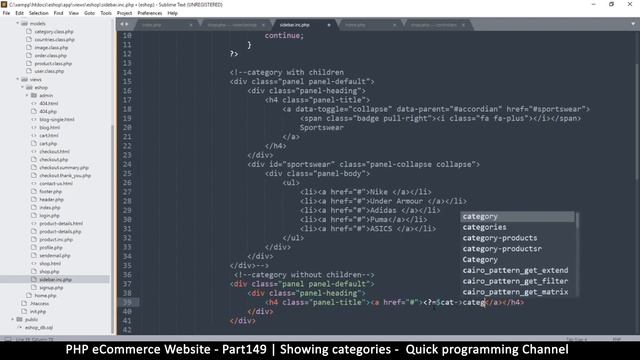Screen dimensions: 640x360
Task: Open user.class.php file
Action: 49,71
